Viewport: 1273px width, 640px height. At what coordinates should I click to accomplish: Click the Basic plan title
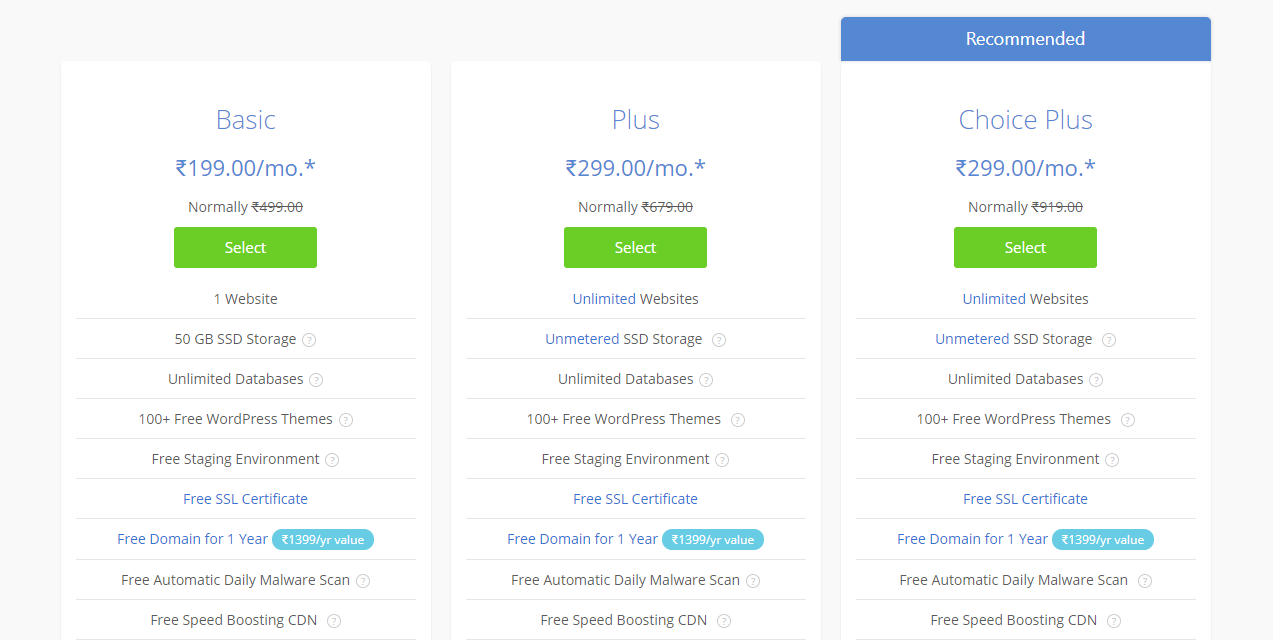[245, 120]
